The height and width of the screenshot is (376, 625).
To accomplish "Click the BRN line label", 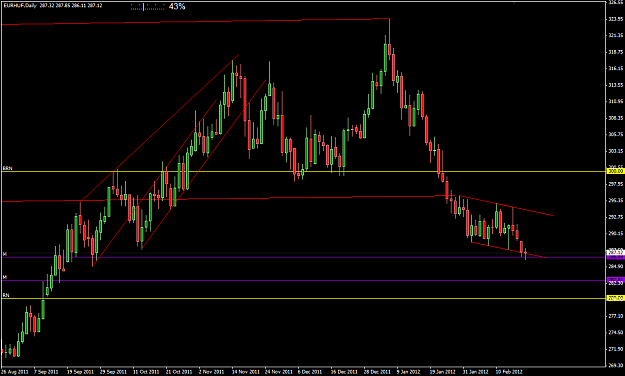I will click(8, 169).
